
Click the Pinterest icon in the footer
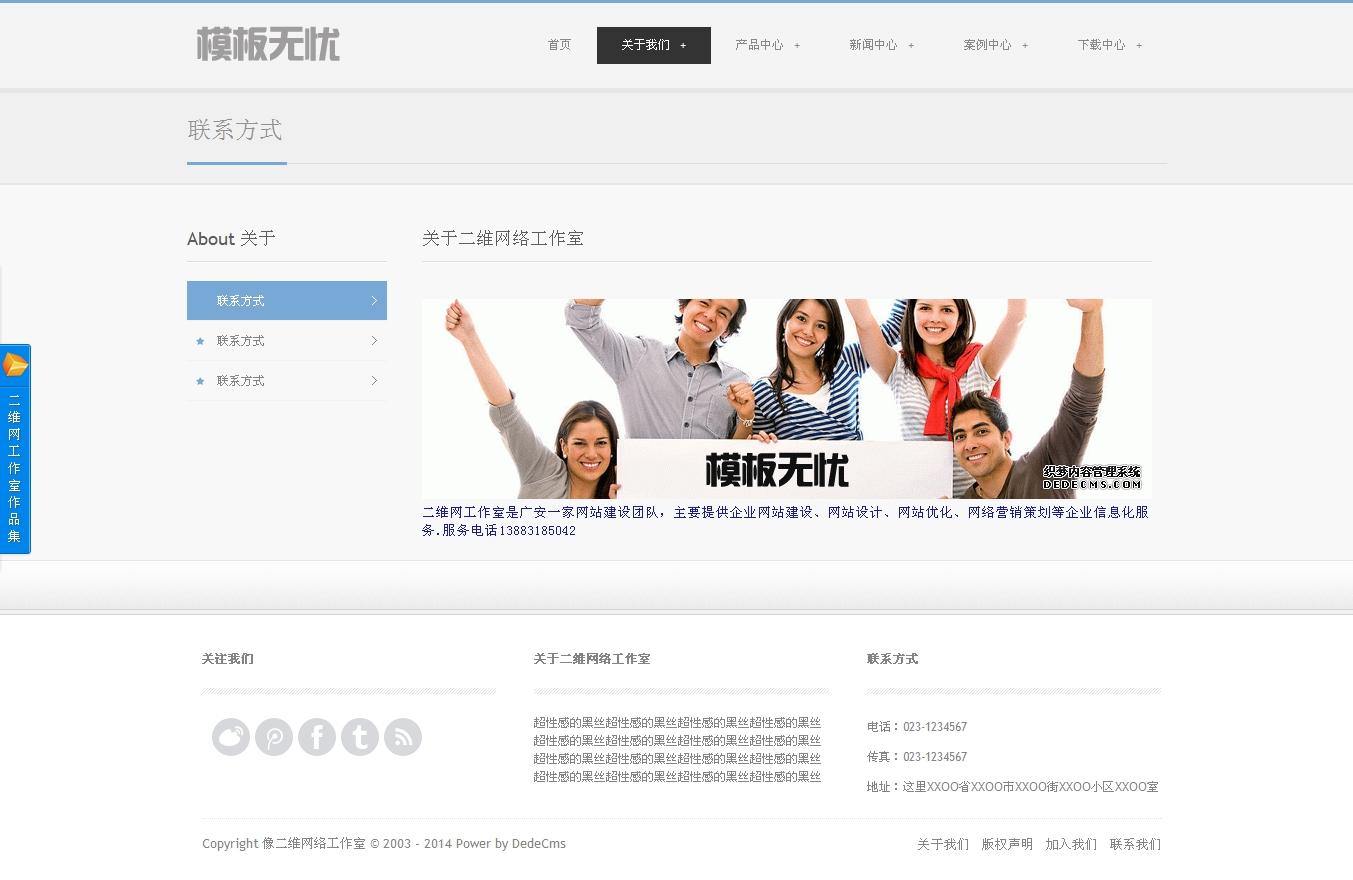pyautogui.click(x=274, y=737)
